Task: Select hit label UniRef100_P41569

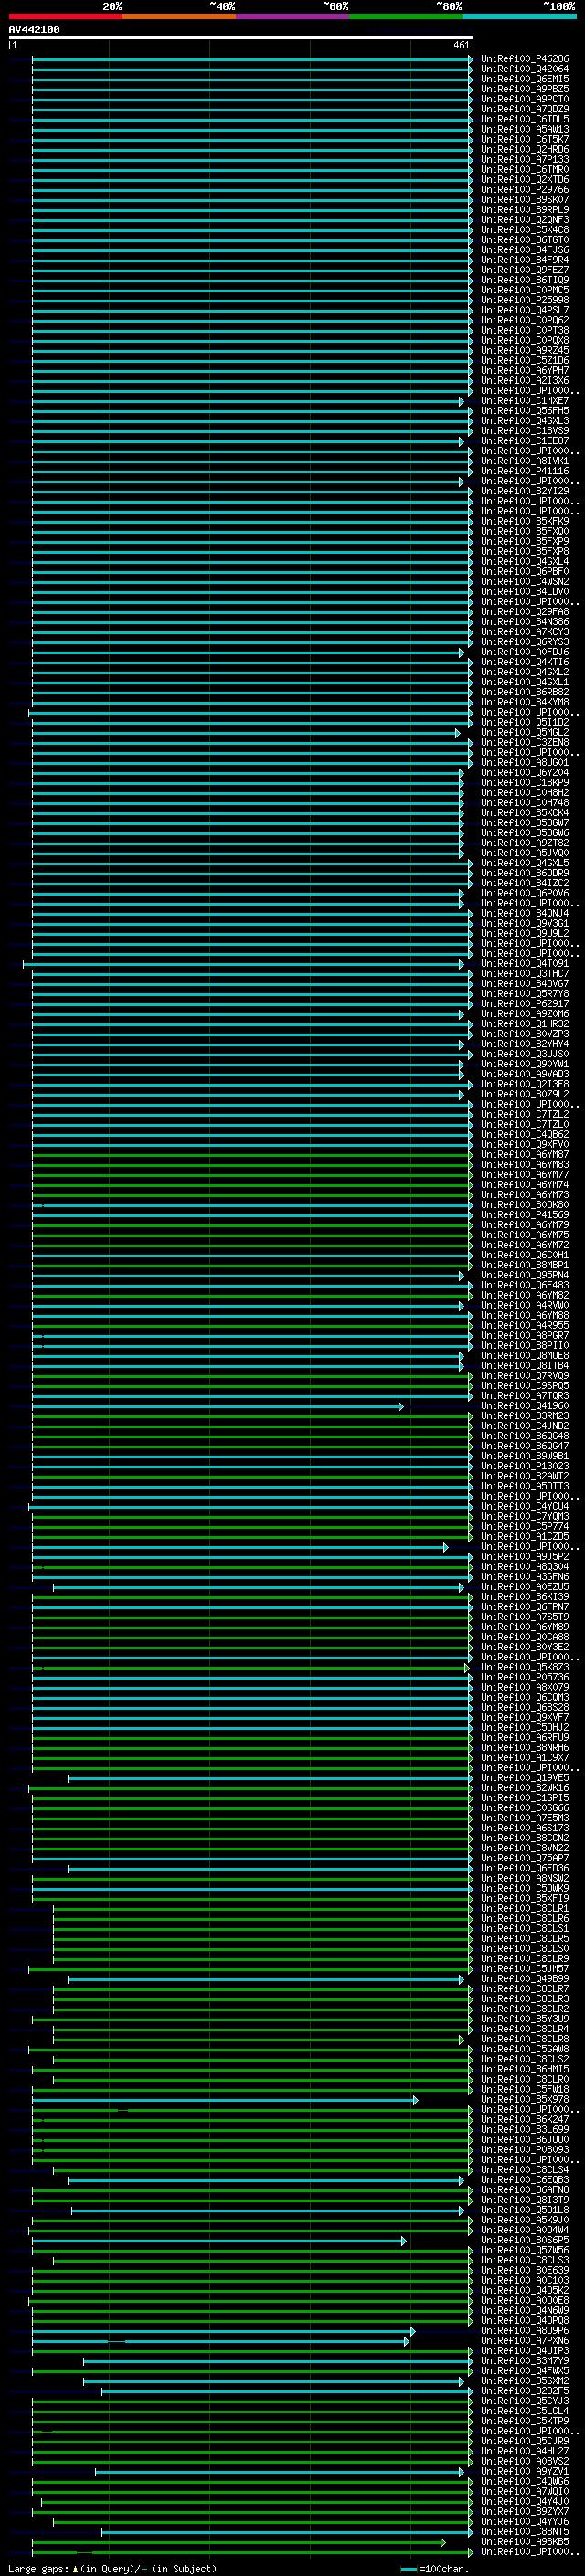Action: coord(525,1215)
